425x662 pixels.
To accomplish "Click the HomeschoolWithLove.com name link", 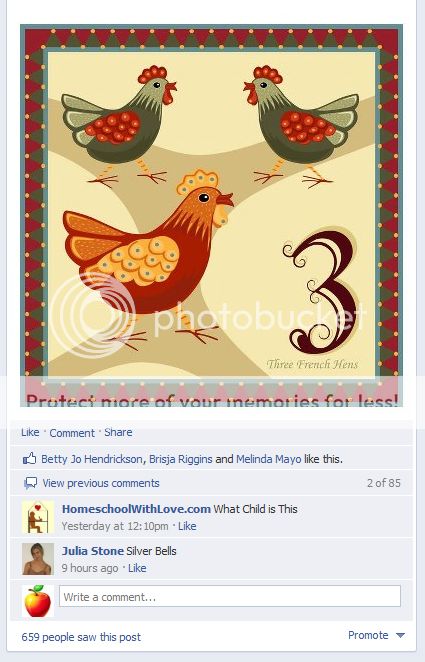I will tap(136, 509).
